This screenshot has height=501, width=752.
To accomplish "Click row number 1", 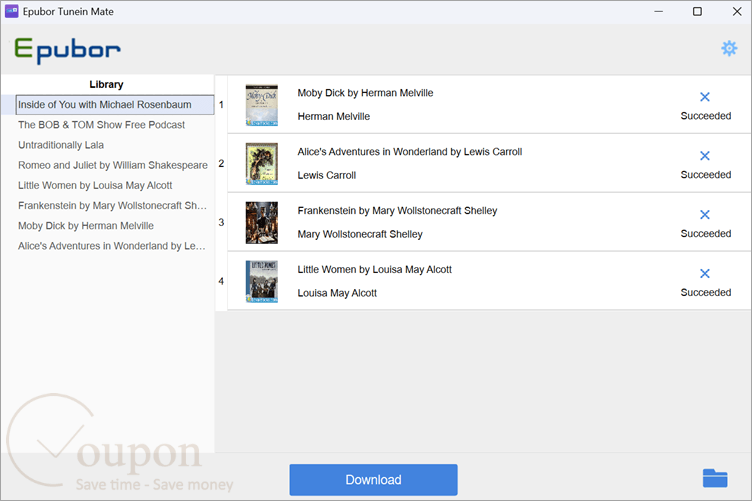I will coord(221,105).
